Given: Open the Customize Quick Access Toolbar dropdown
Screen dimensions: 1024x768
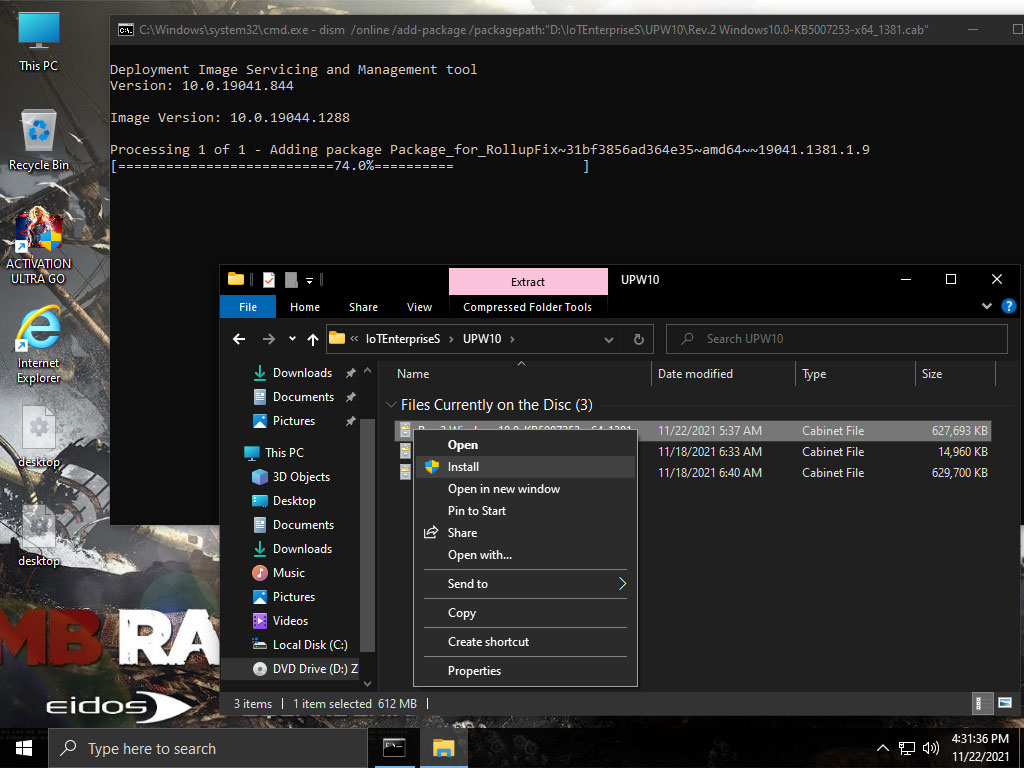Looking at the screenshot, I should pos(310,280).
